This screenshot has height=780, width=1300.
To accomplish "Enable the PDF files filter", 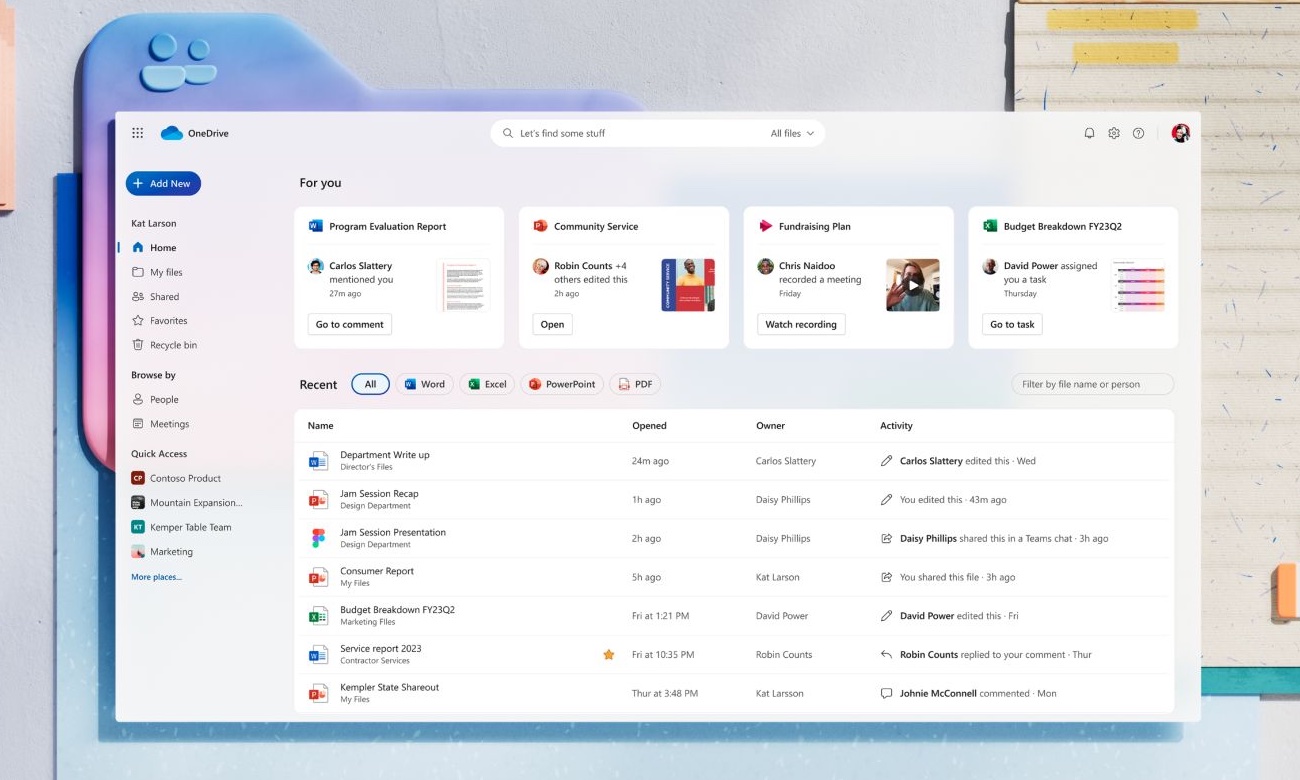I will coord(635,383).
